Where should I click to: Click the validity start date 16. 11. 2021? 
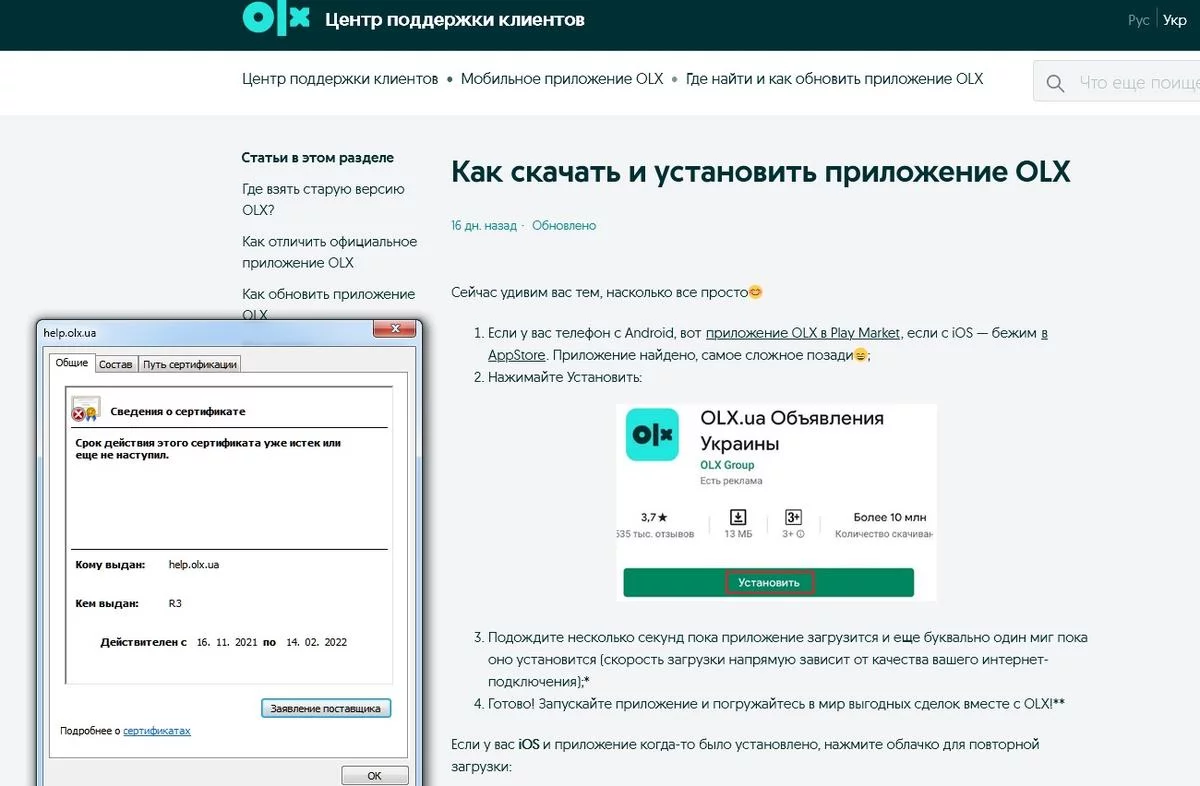pos(226,642)
